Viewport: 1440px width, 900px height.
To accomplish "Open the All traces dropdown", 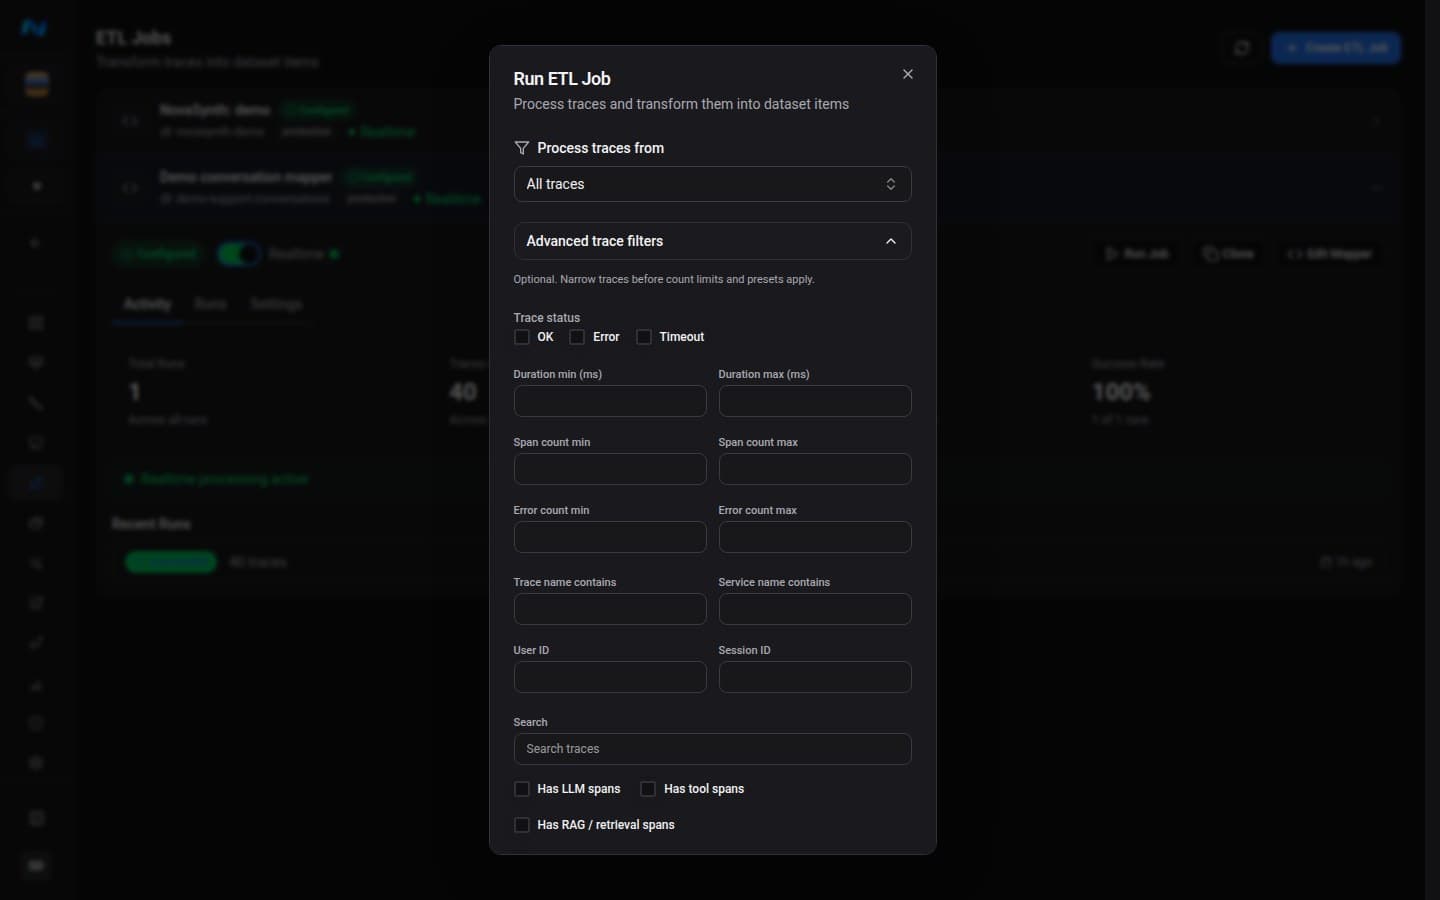I will pos(712,184).
